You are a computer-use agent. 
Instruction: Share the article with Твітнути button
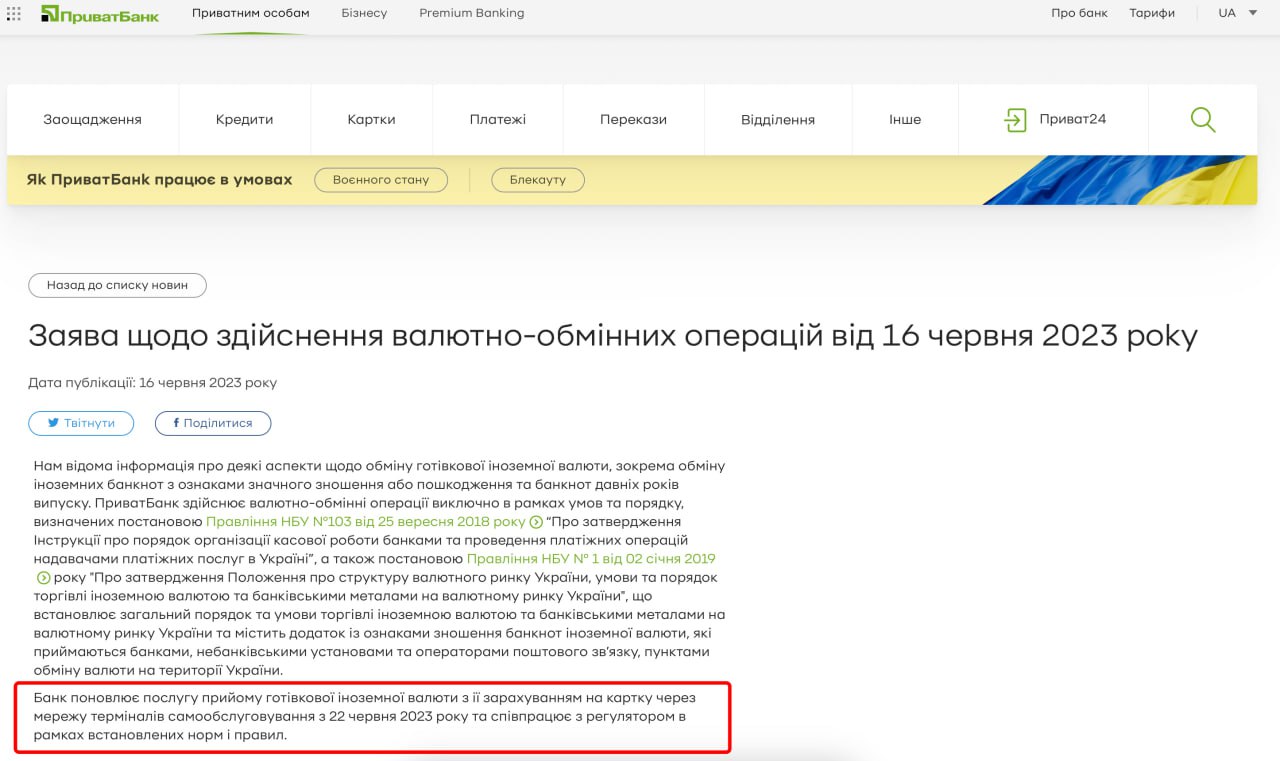[x=82, y=423]
